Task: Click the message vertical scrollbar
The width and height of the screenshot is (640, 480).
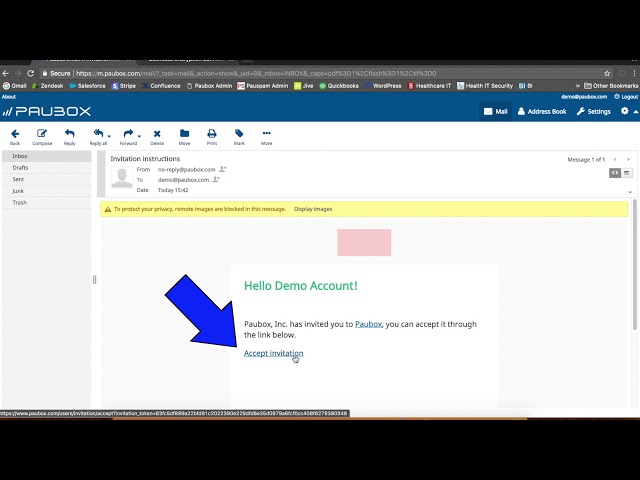Action: pos(635,264)
